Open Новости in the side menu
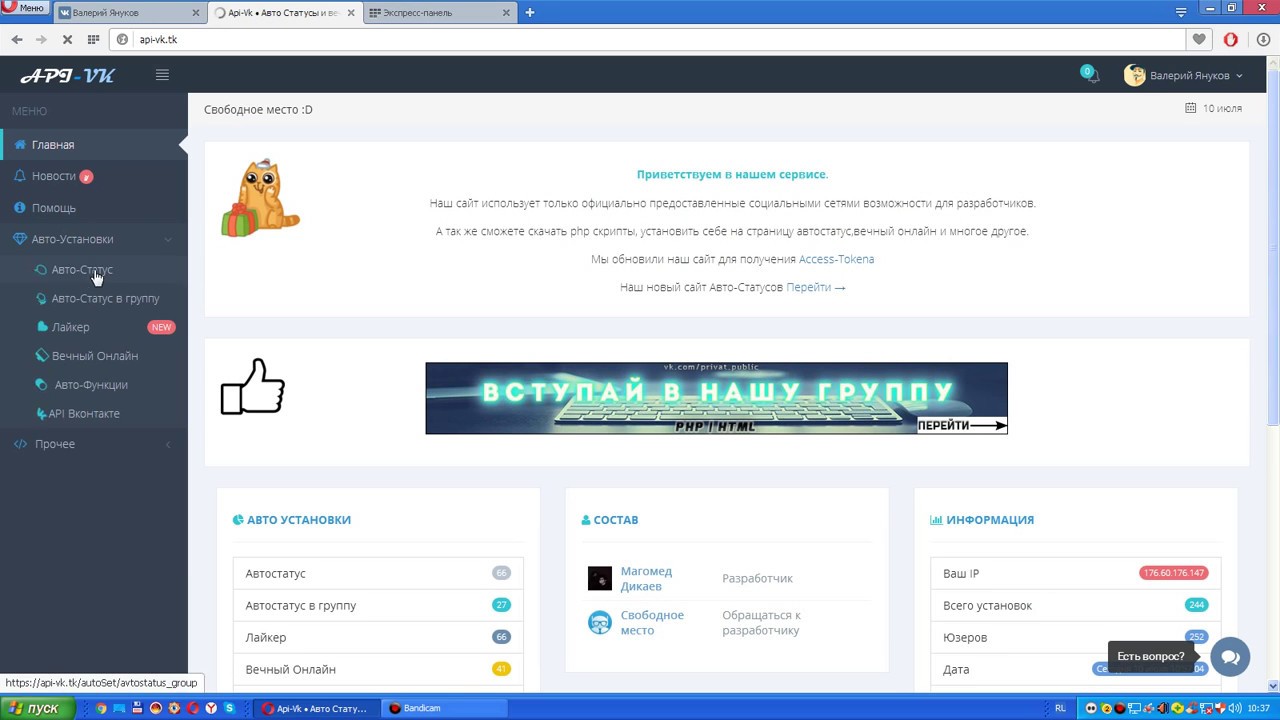1280x720 pixels. (x=93, y=176)
